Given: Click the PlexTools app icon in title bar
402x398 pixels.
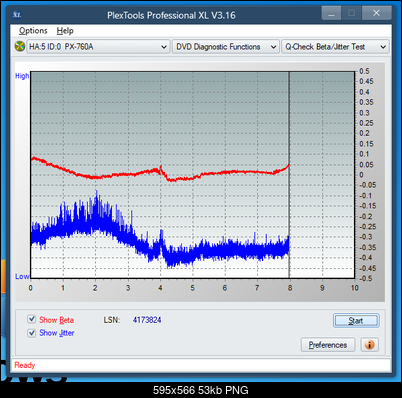Looking at the screenshot, I should (x=17, y=15).
